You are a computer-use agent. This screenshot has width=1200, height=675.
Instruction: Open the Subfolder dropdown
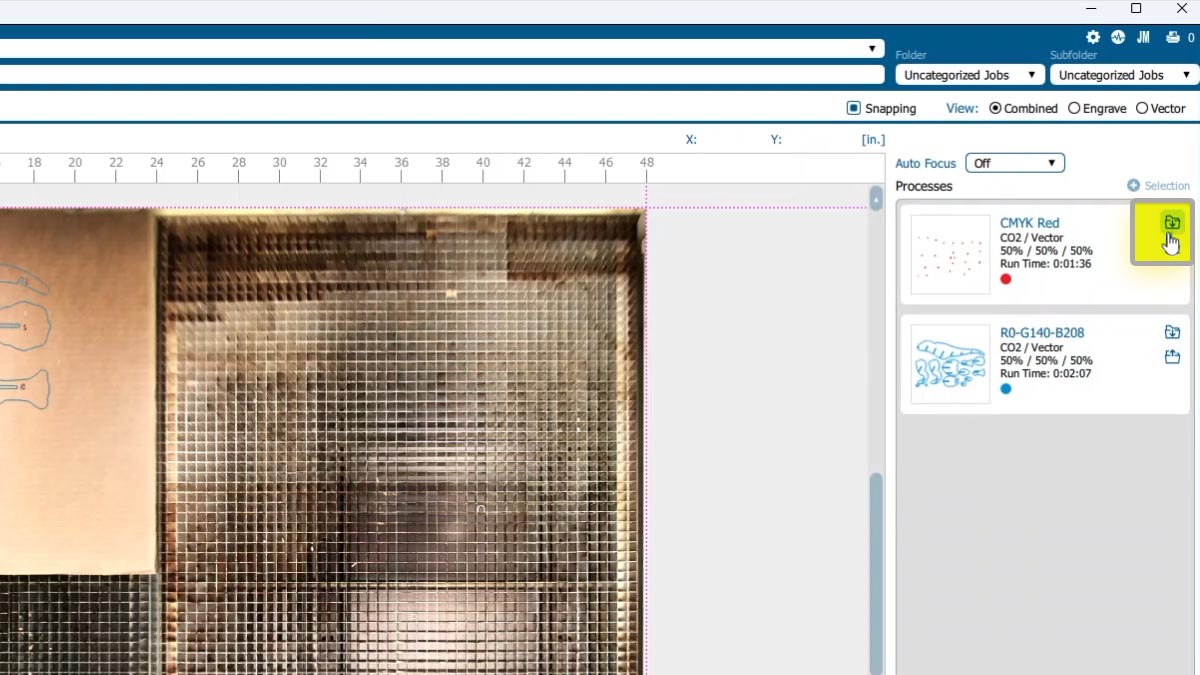[1123, 75]
